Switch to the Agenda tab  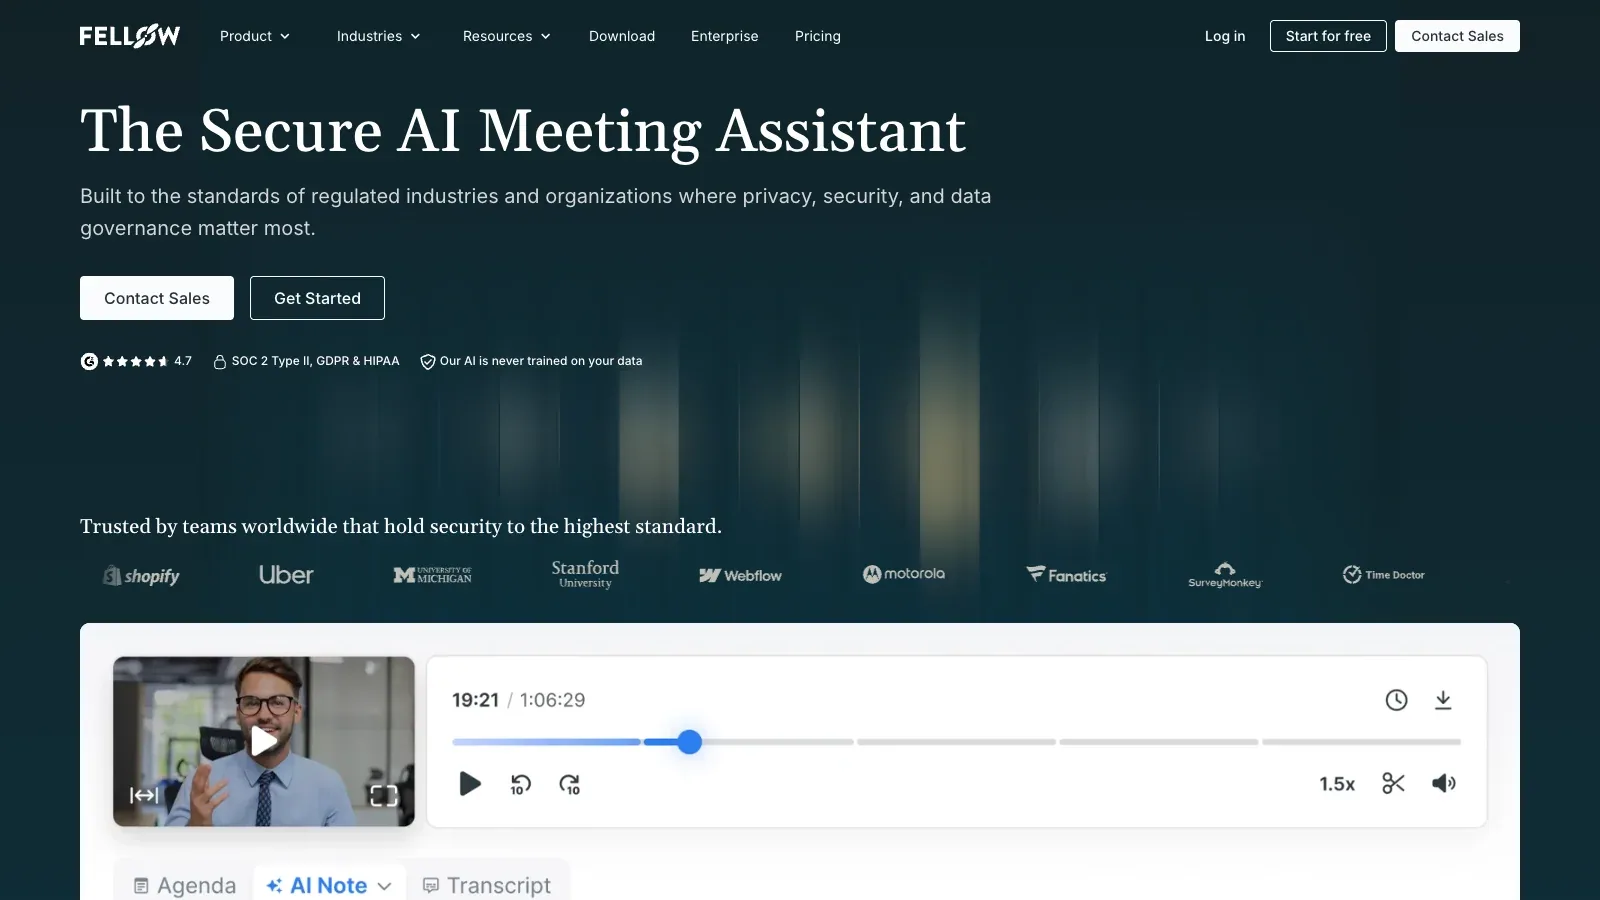click(184, 886)
